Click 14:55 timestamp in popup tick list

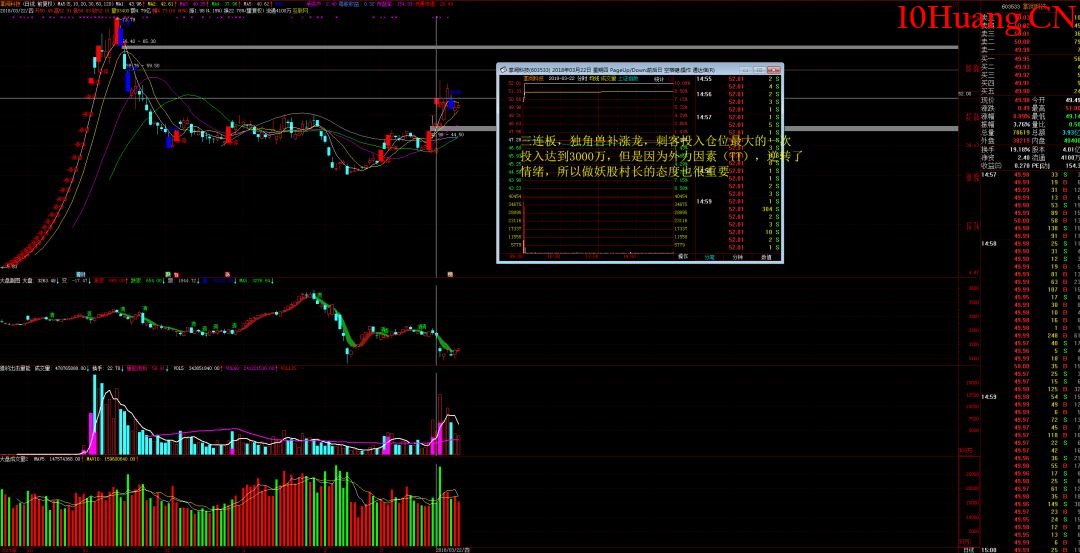coord(704,79)
